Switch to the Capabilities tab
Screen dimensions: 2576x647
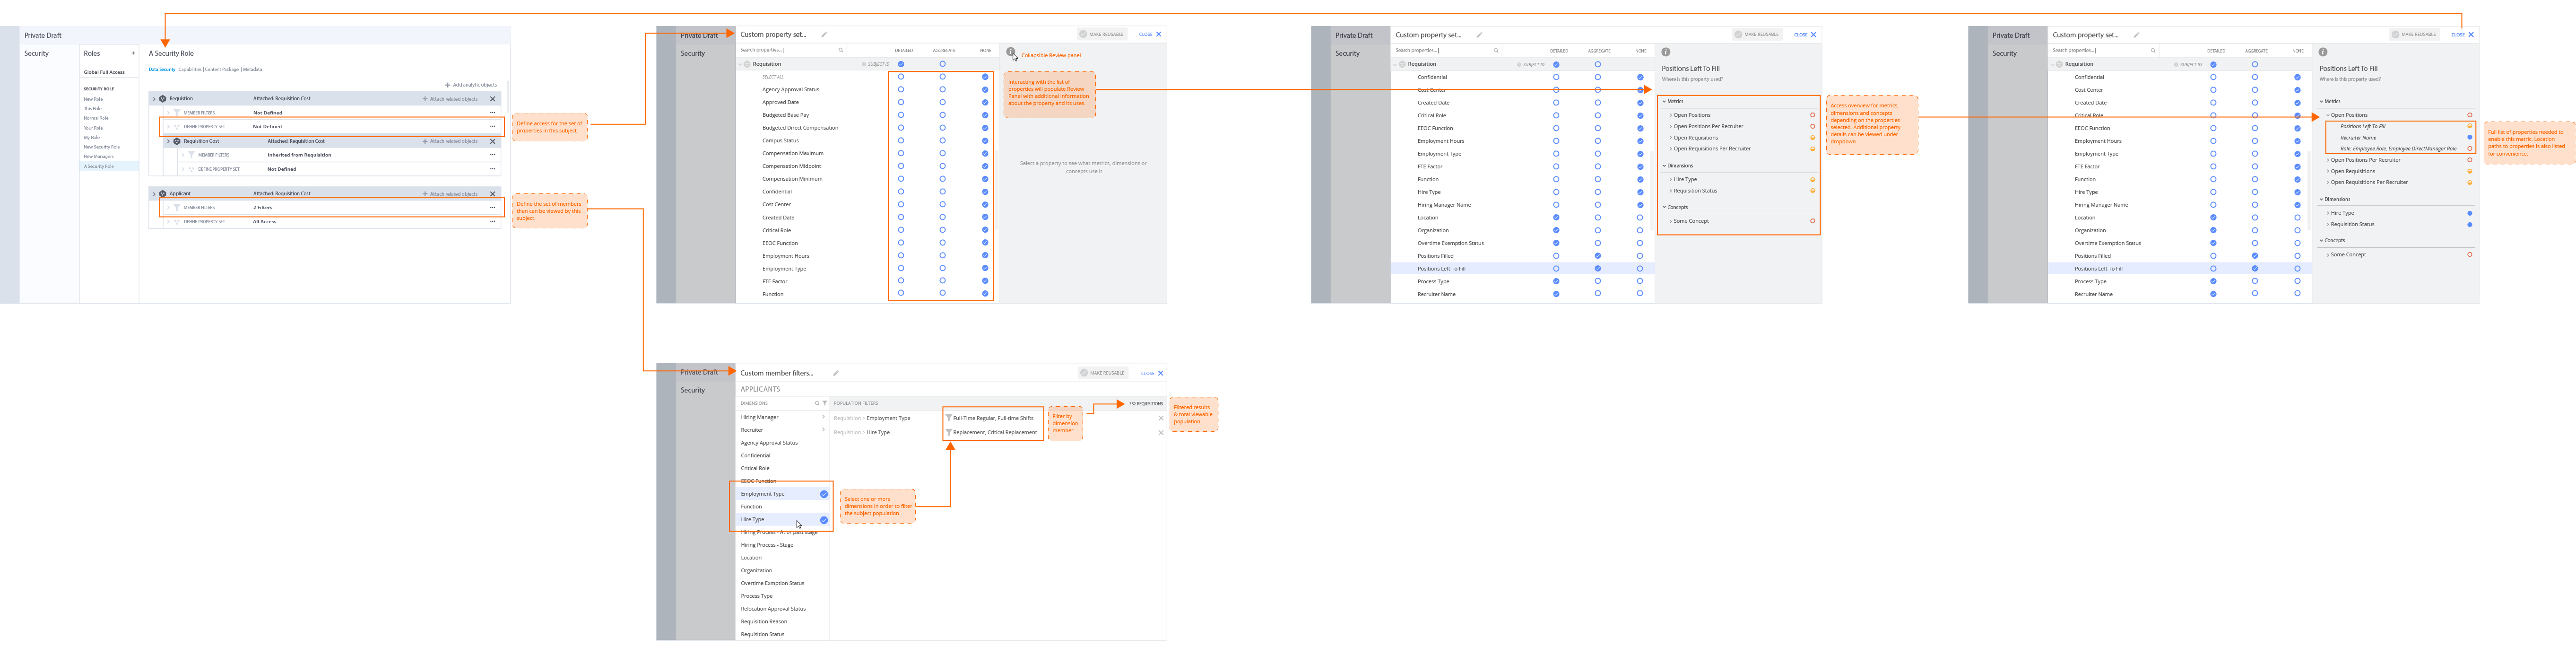(x=190, y=69)
